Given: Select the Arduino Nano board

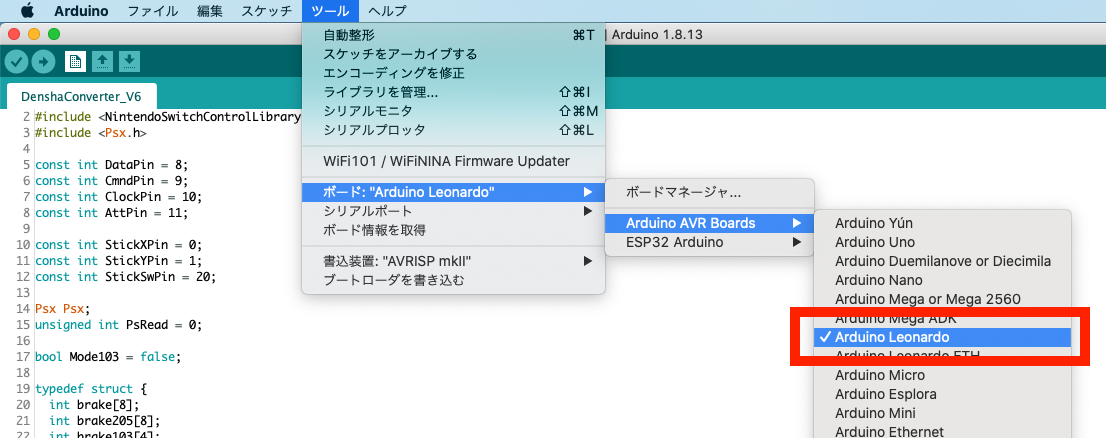Looking at the screenshot, I should [x=942, y=280].
